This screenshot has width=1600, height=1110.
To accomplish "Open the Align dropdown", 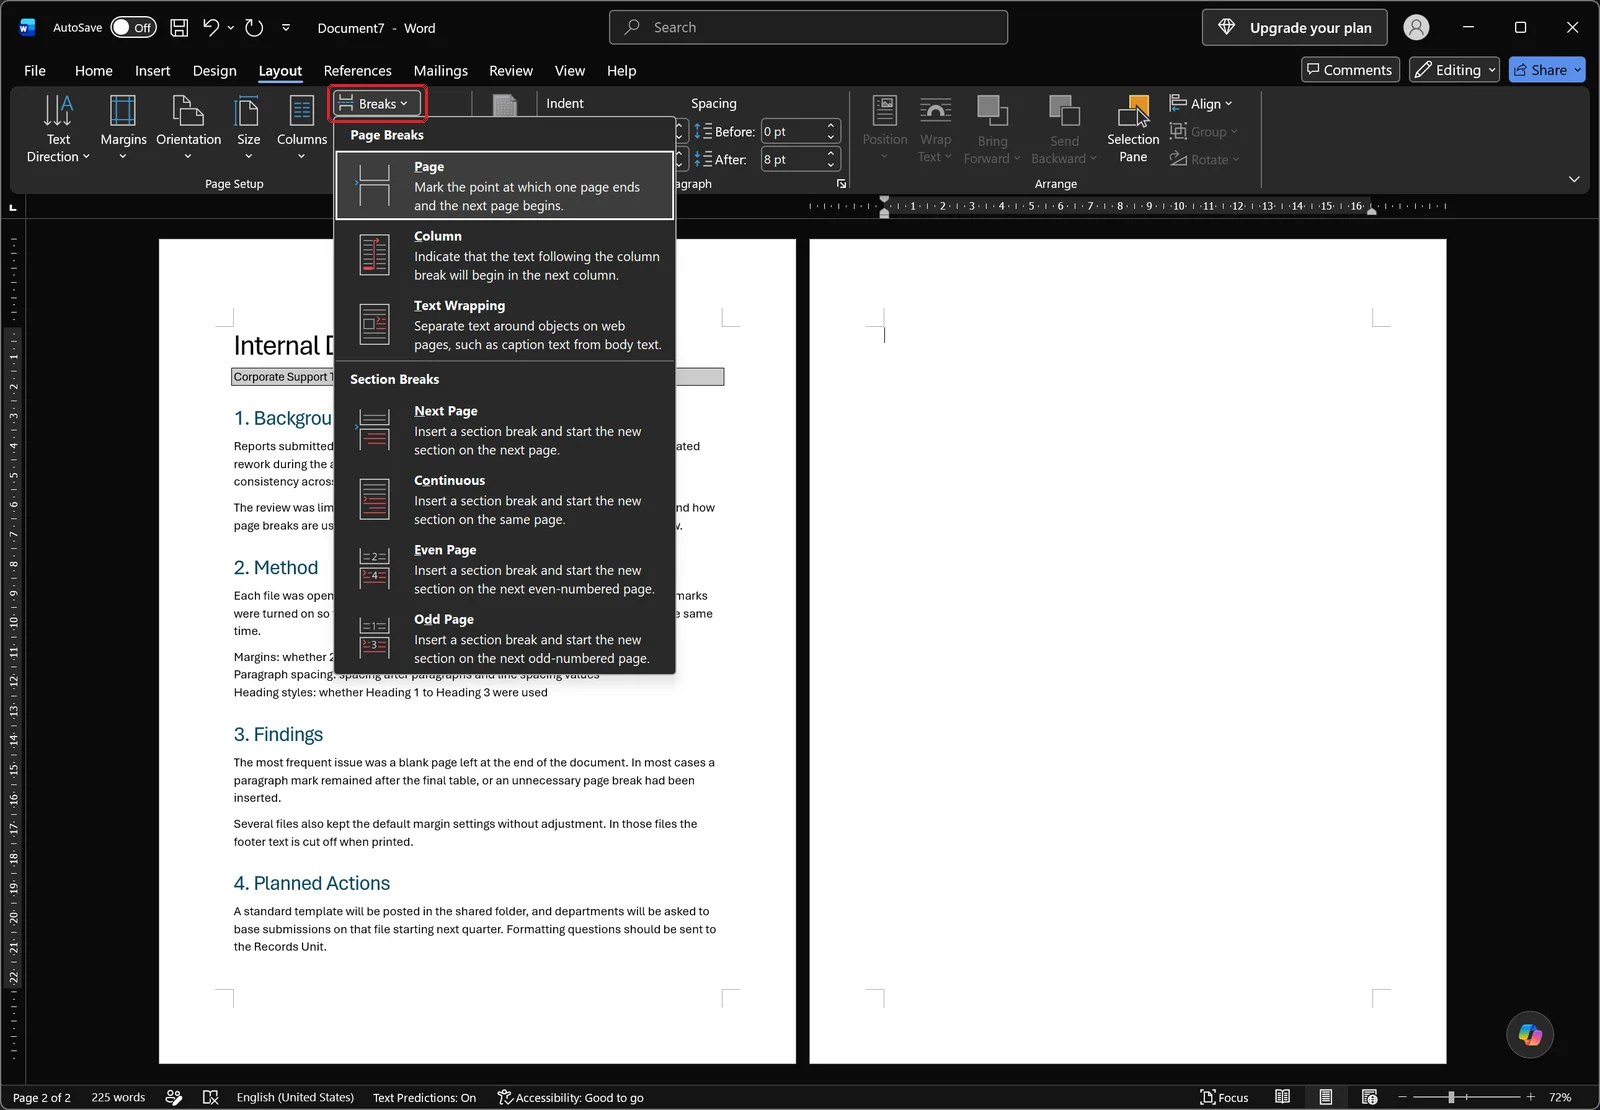I will 1201,103.
